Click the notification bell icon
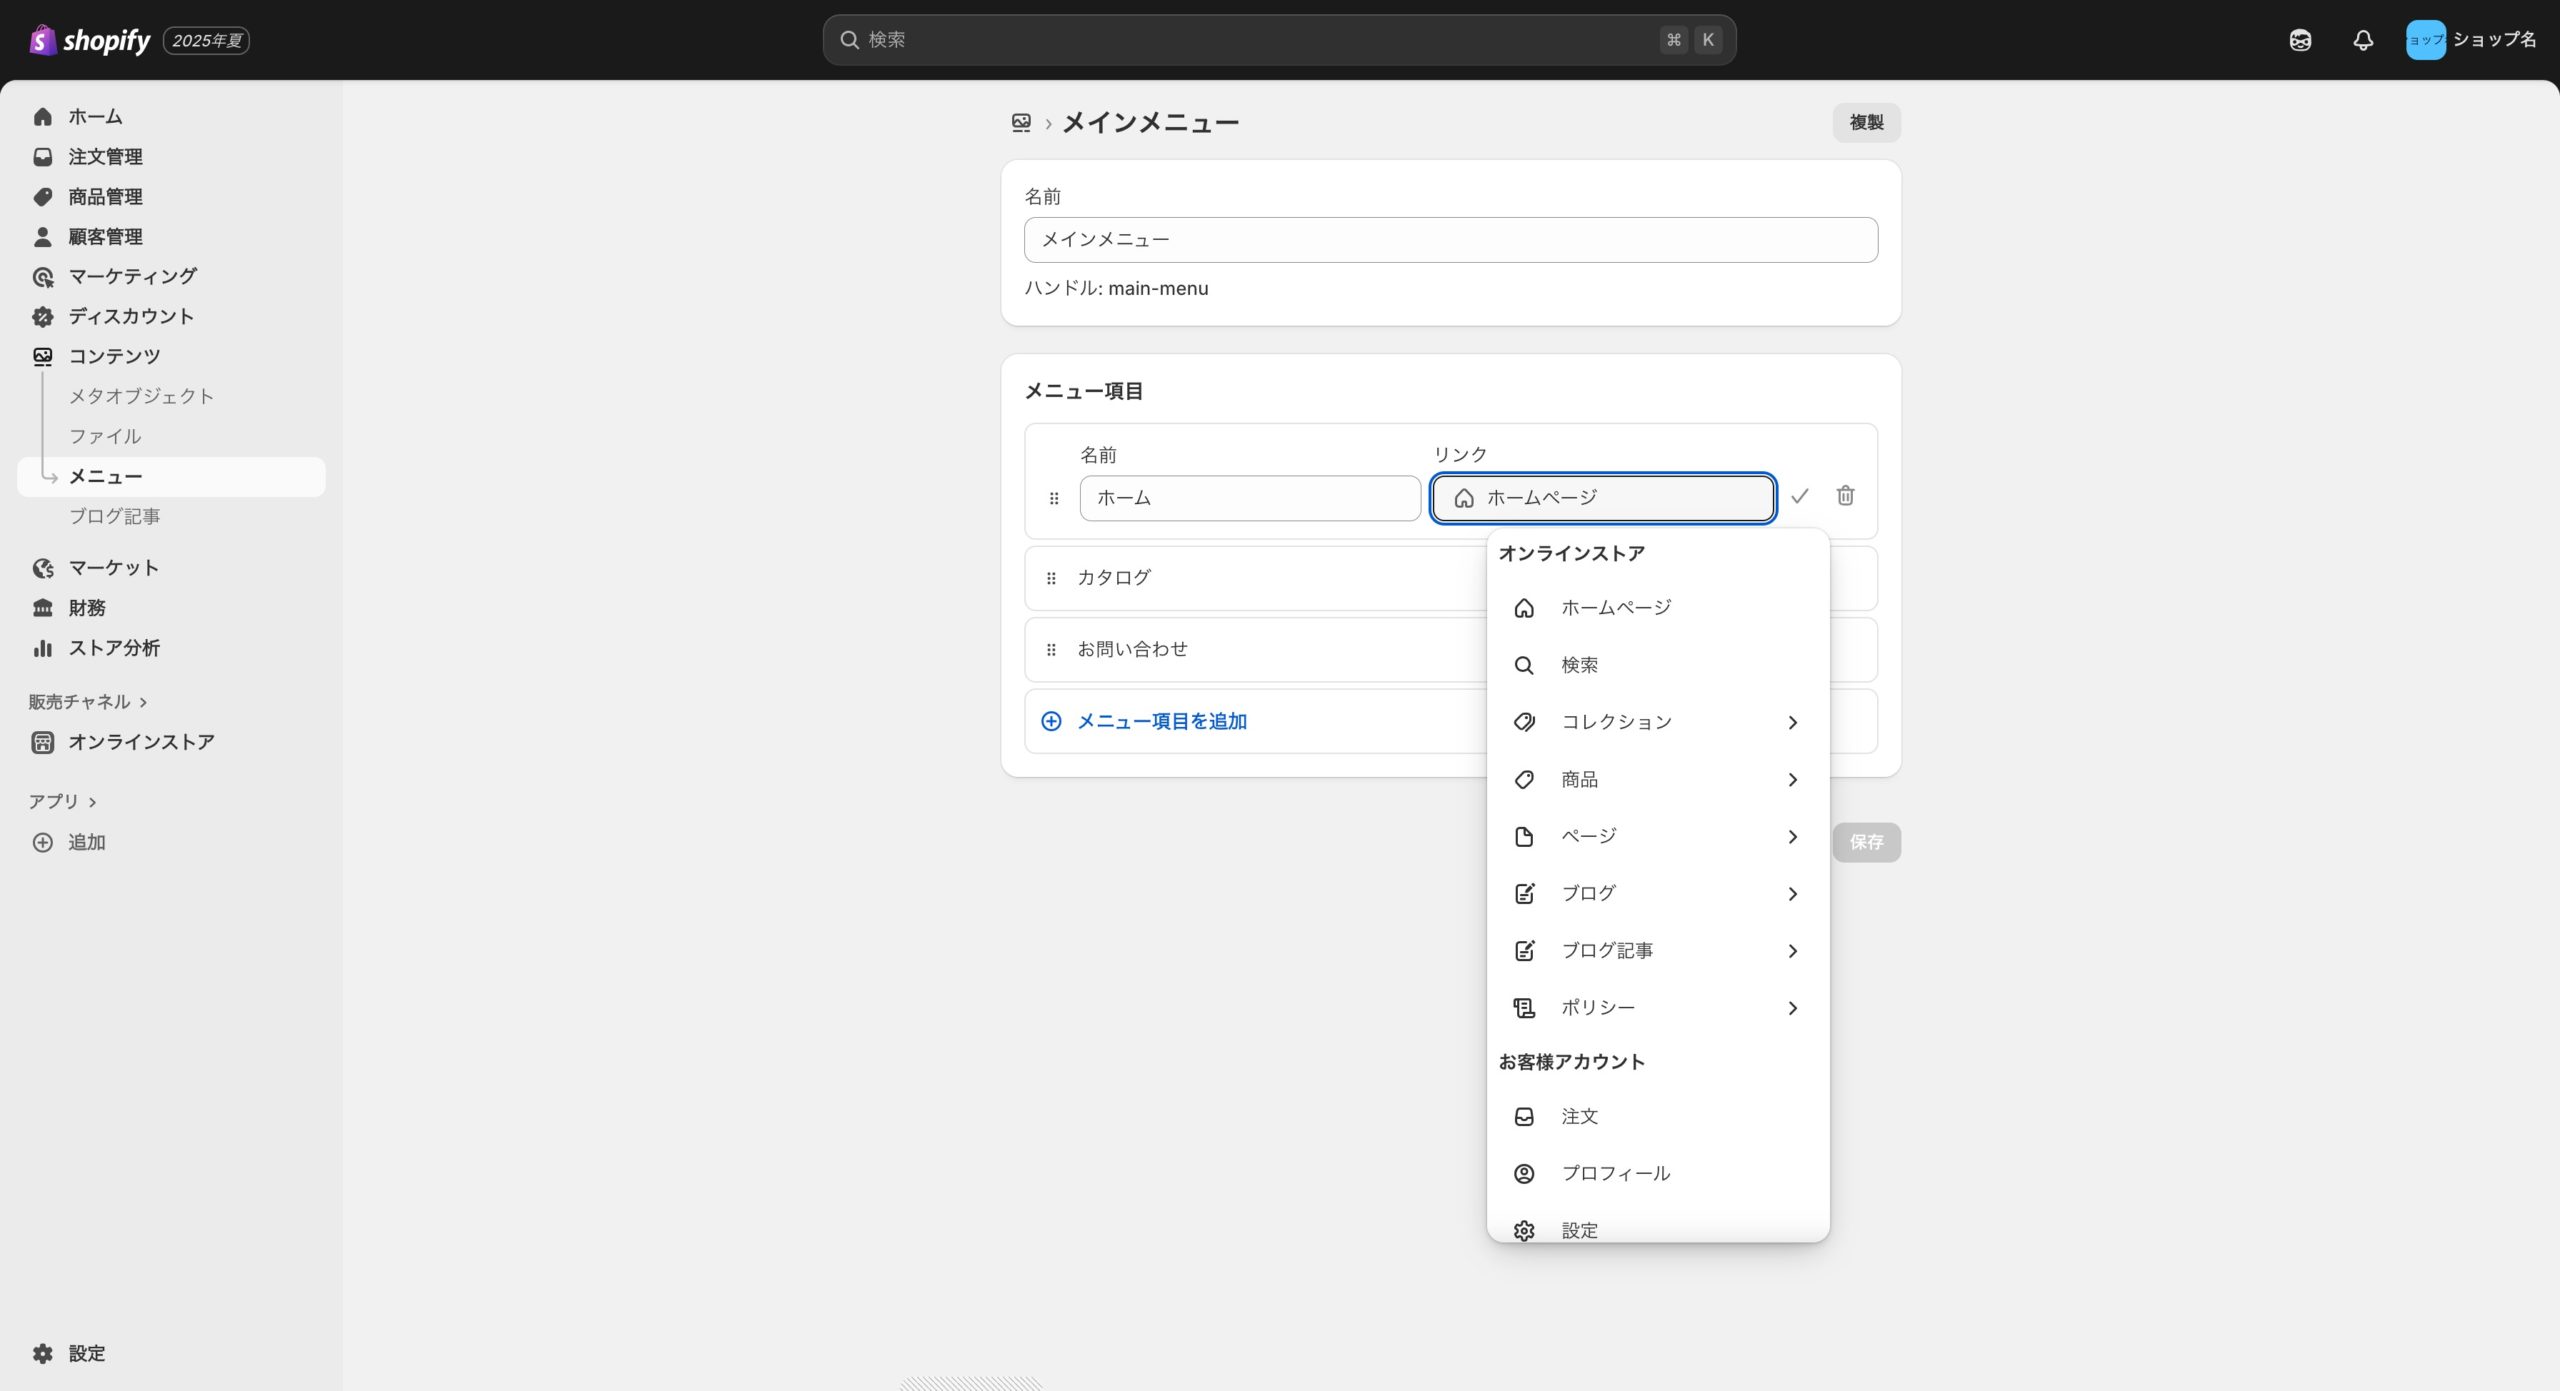The width and height of the screenshot is (2560, 1391). point(2362,40)
